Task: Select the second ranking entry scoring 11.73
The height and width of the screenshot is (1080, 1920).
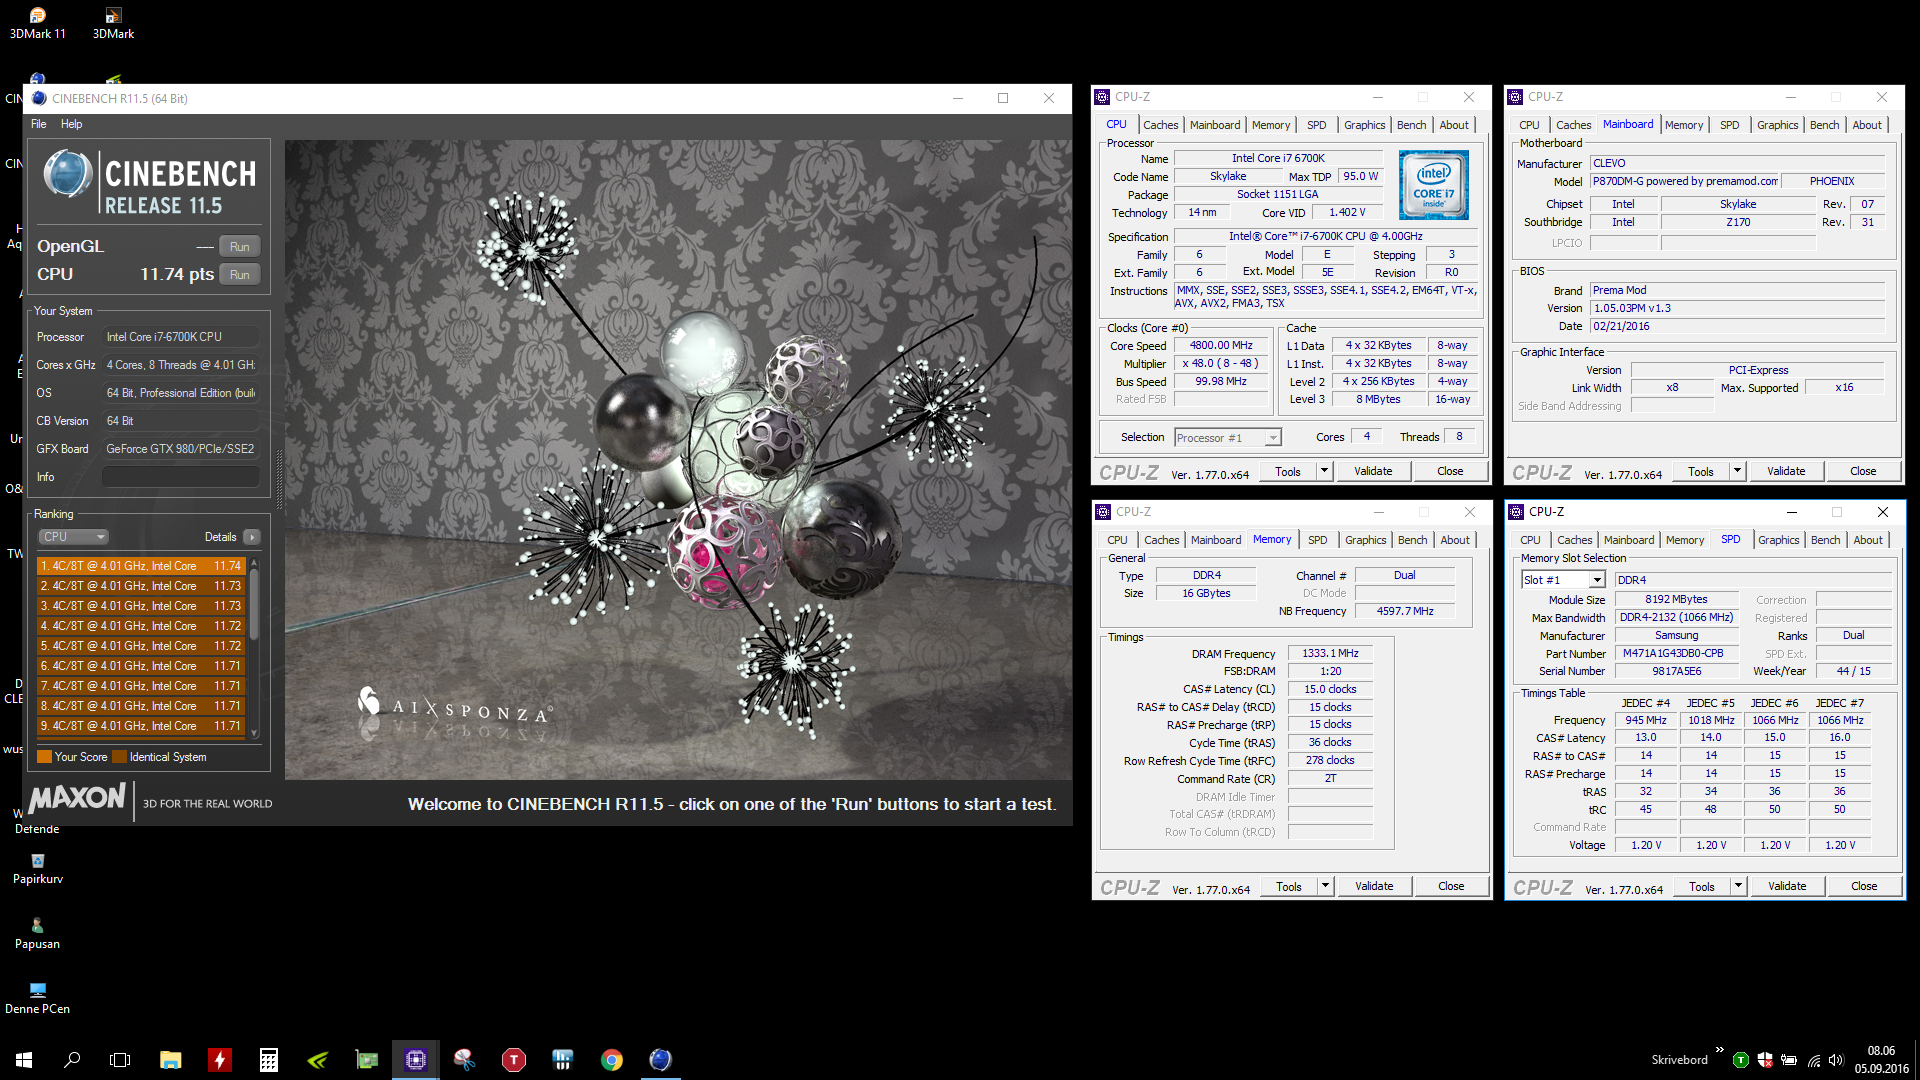Action: point(140,586)
